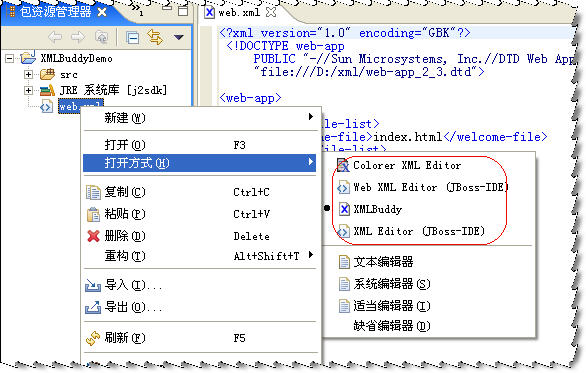Click the 适当编辑器 document icon
Image resolution: width=586 pixels, height=373 pixels.
tap(344, 306)
